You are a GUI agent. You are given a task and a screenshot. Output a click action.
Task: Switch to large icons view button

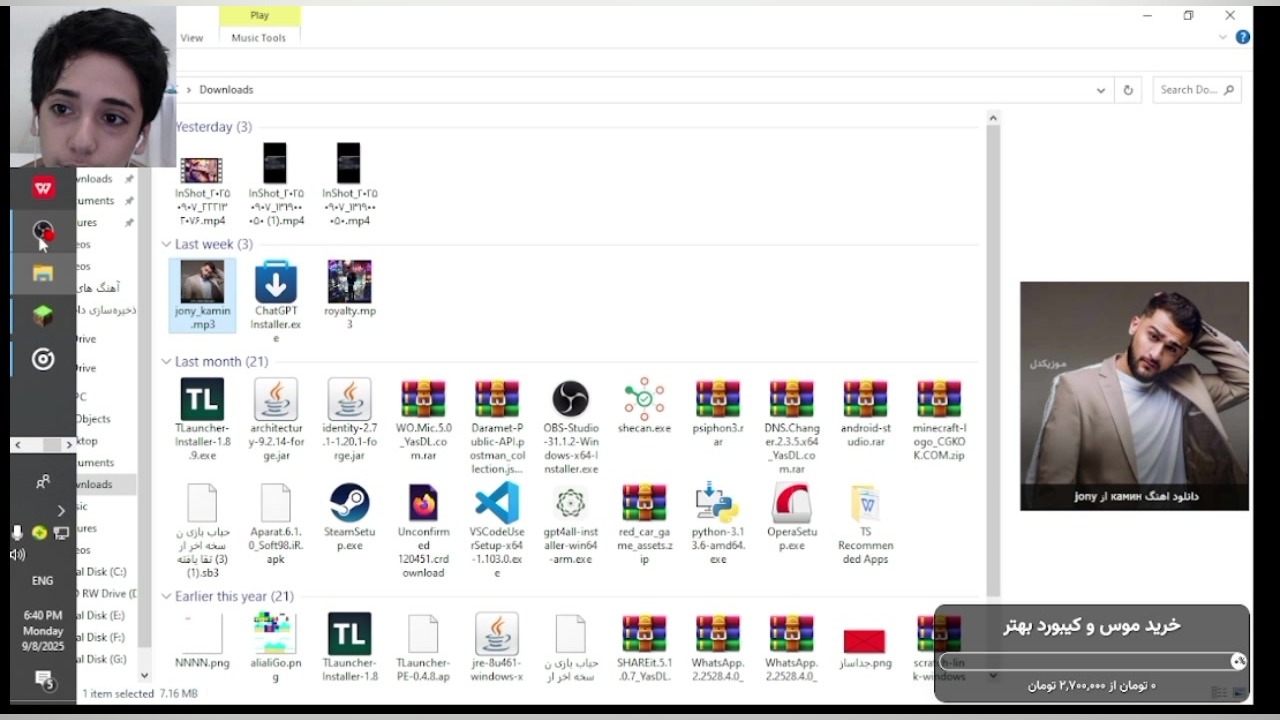pos(1240,692)
